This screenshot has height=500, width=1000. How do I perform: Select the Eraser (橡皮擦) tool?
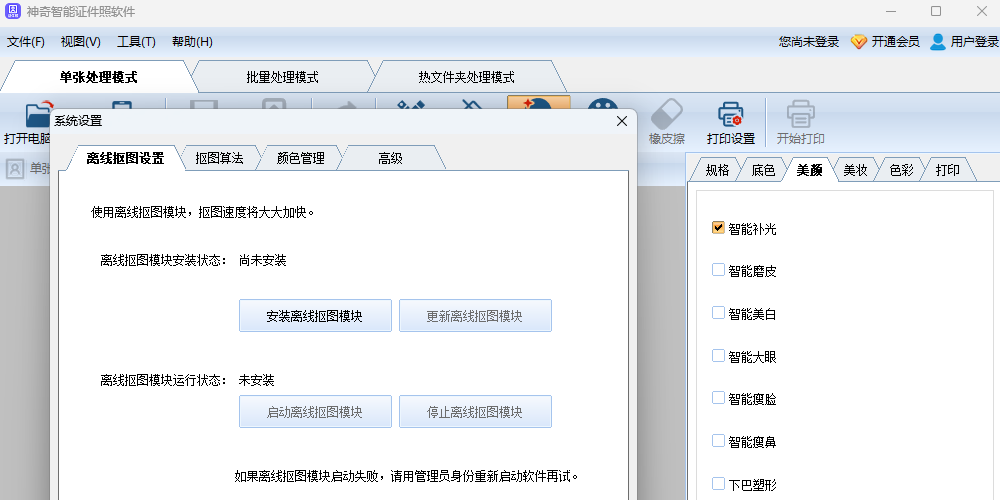tap(666, 115)
